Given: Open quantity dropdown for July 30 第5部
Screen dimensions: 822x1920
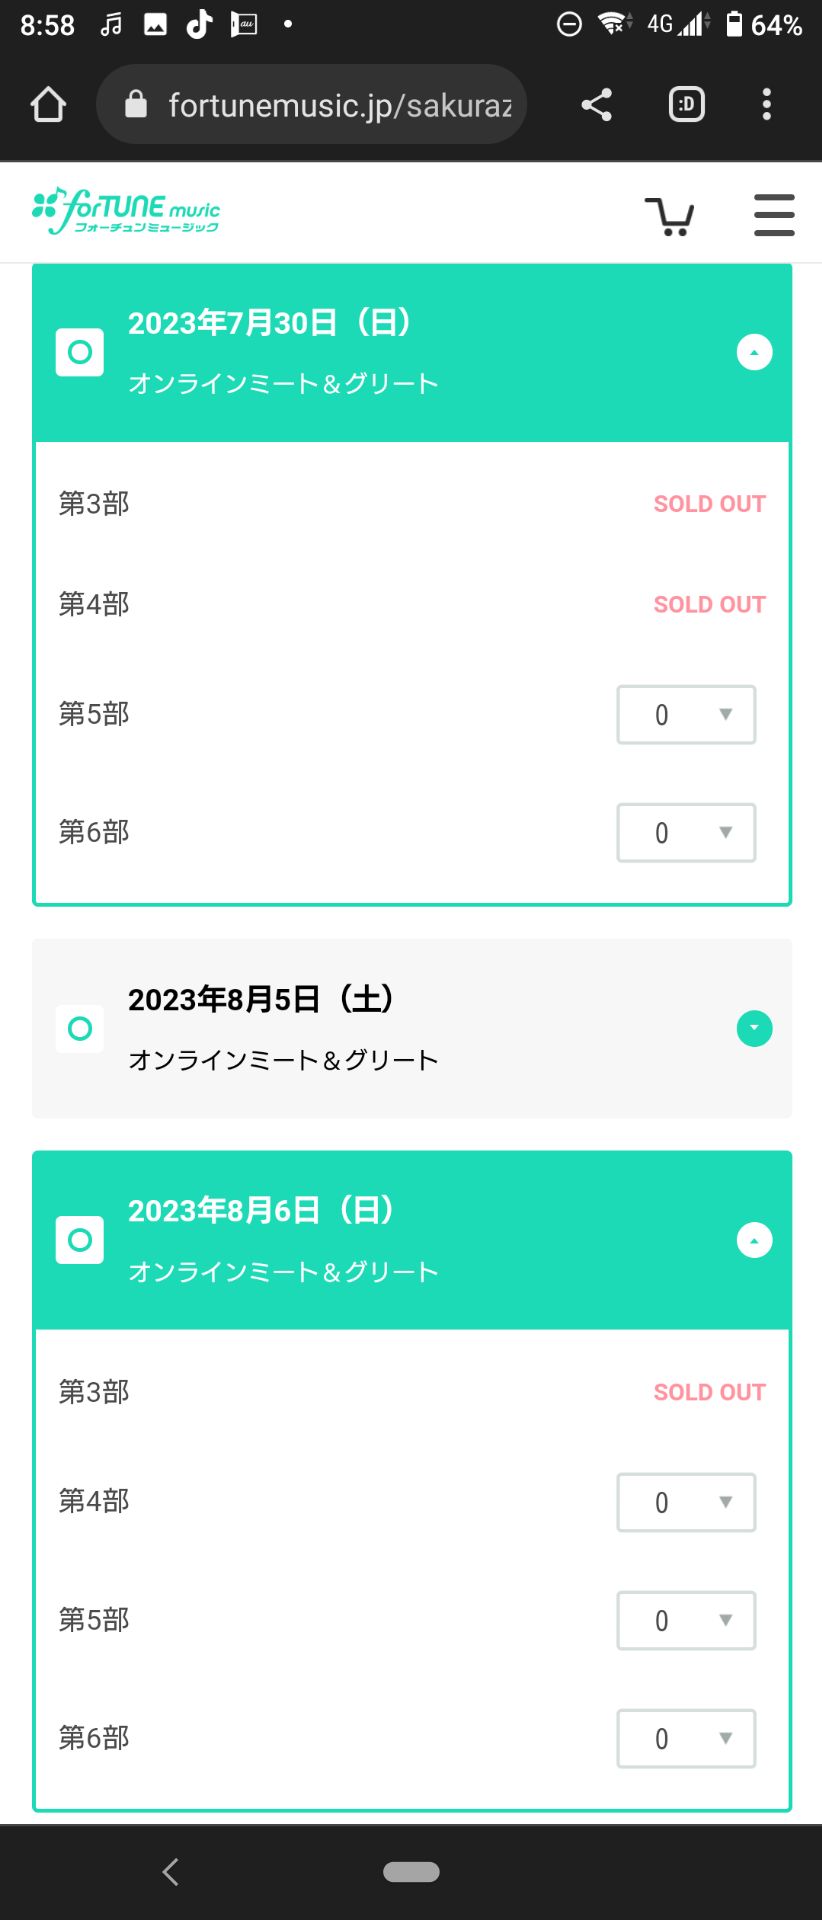Looking at the screenshot, I should 686,715.
